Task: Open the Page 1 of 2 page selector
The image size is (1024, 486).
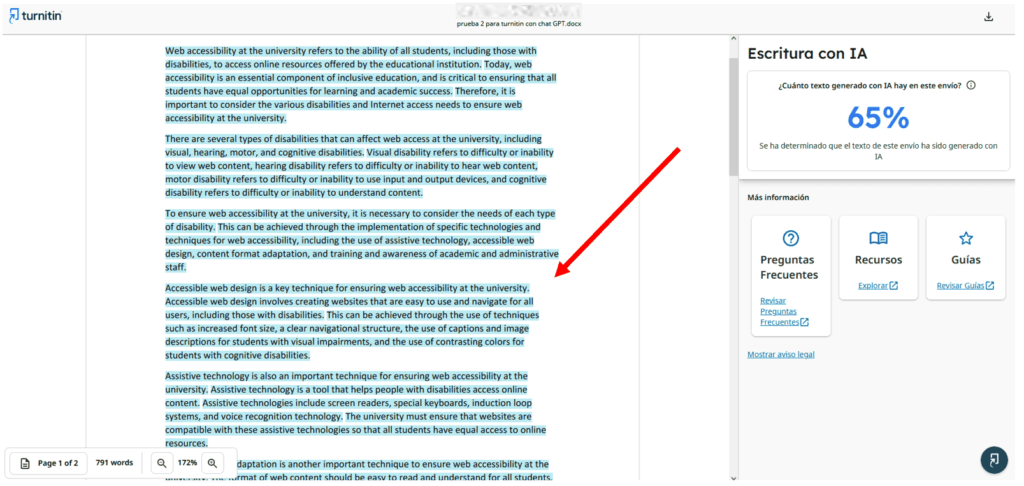Action: click(49, 463)
